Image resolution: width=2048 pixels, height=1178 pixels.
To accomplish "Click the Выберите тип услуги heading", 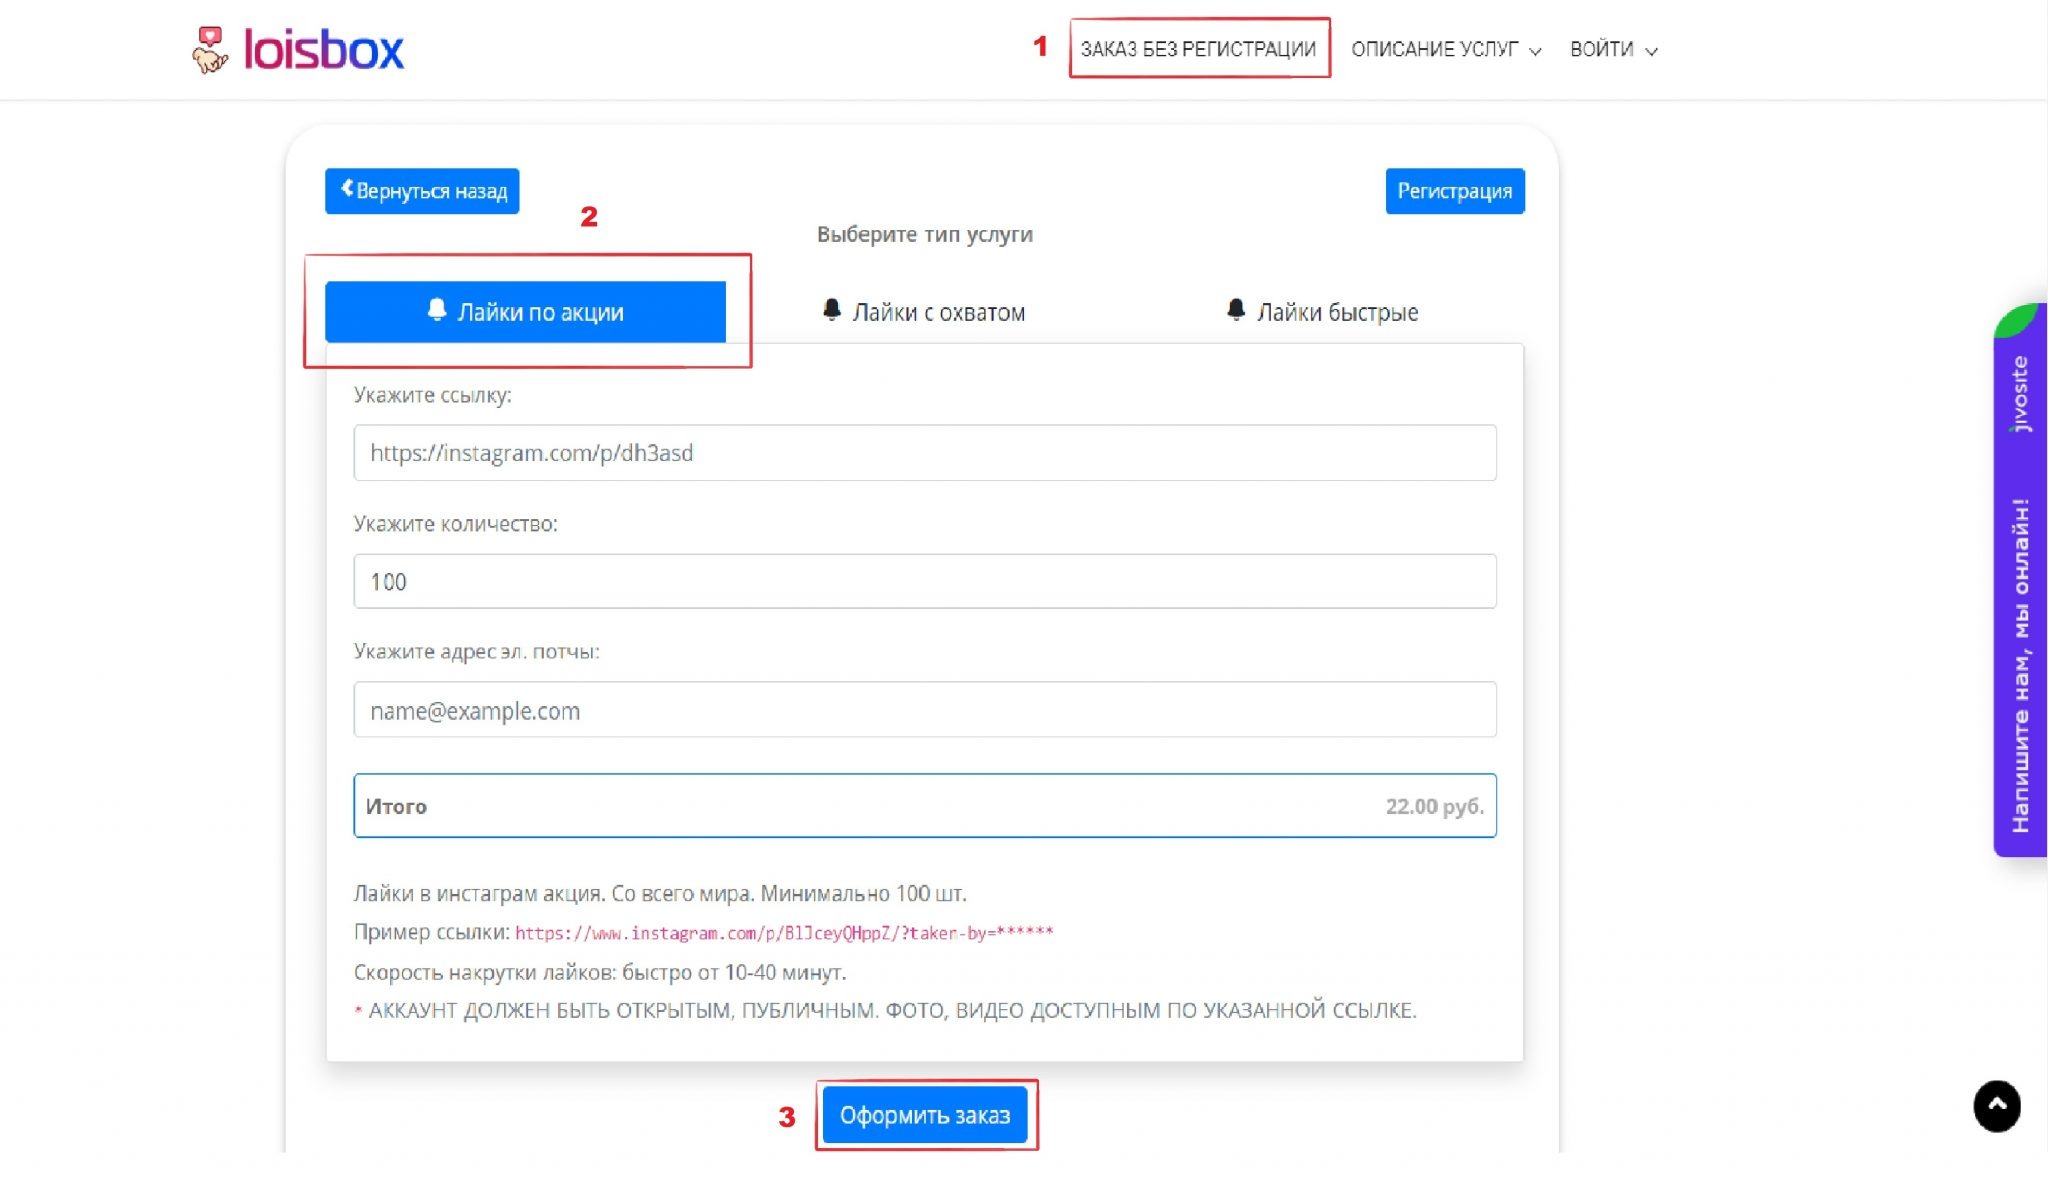I will [925, 235].
